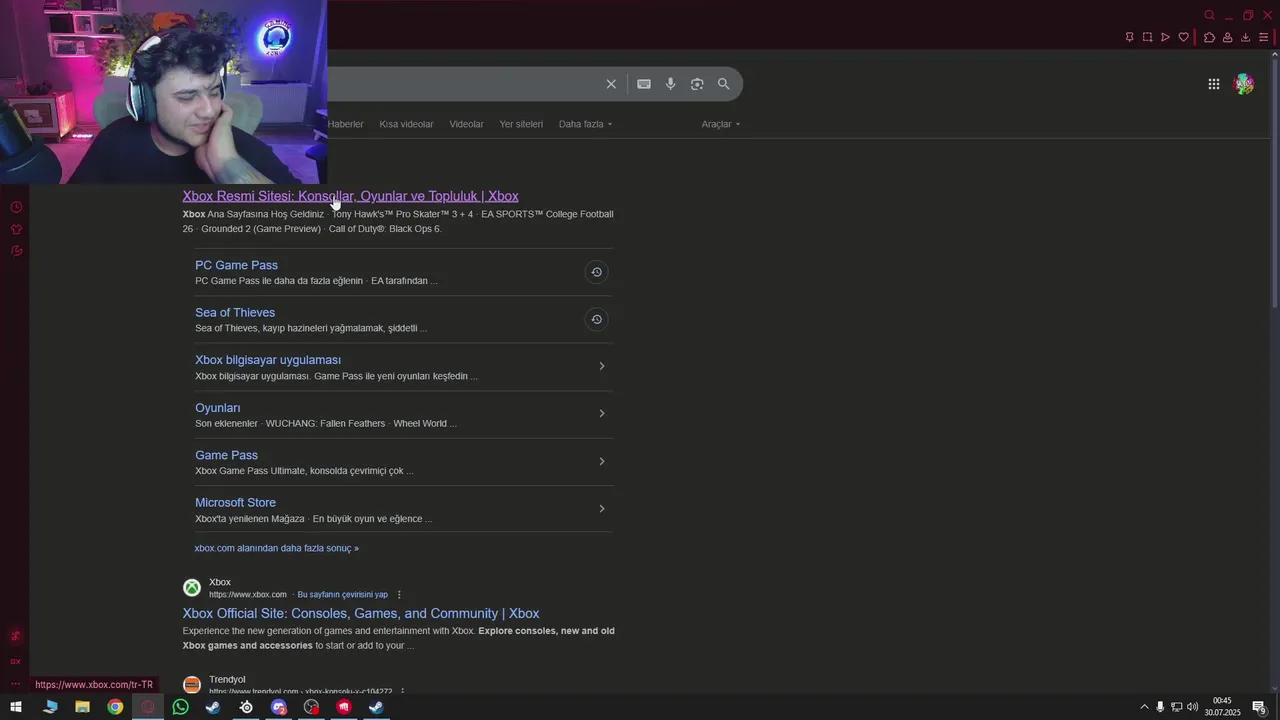Open the PC Game Pass sitelink
The height and width of the screenshot is (720, 1280).
(236, 265)
